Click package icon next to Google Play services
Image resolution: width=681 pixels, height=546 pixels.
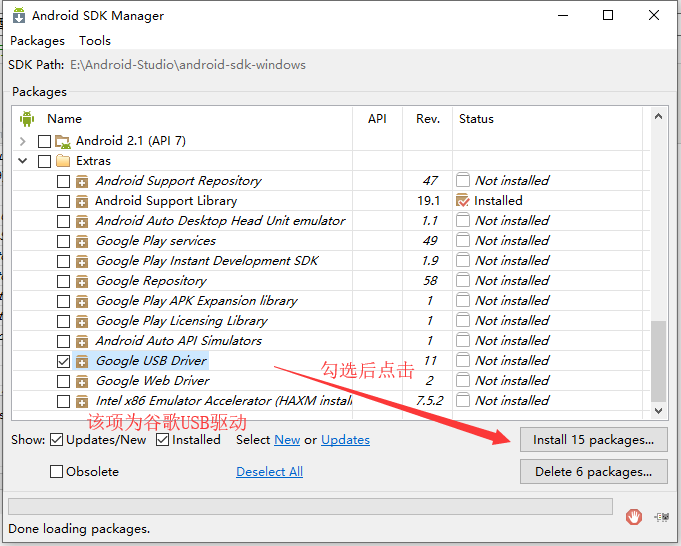pyautogui.click(x=82, y=241)
